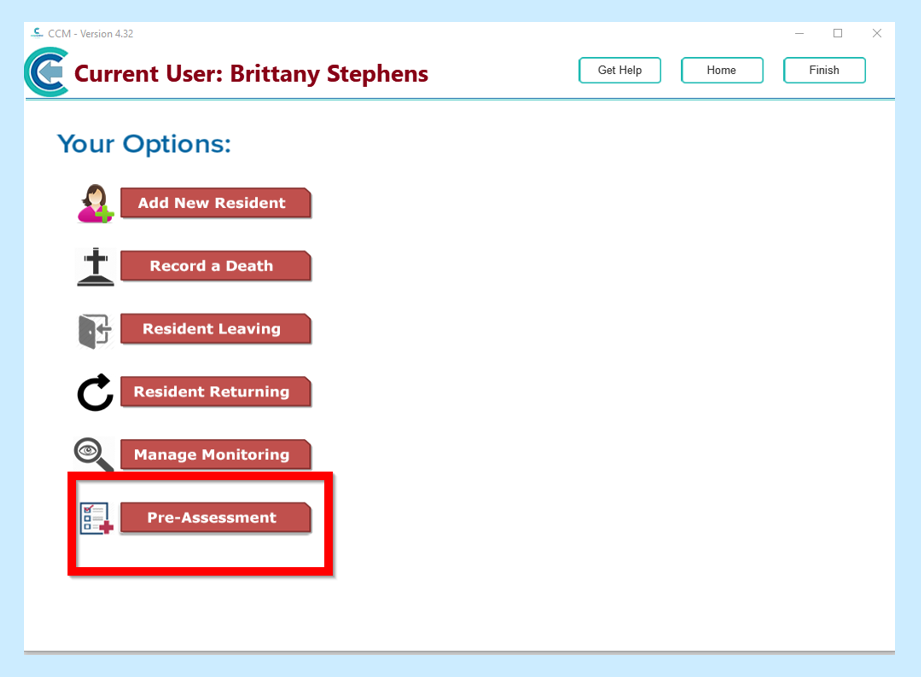Click the gravestone cross icon

[95, 267]
